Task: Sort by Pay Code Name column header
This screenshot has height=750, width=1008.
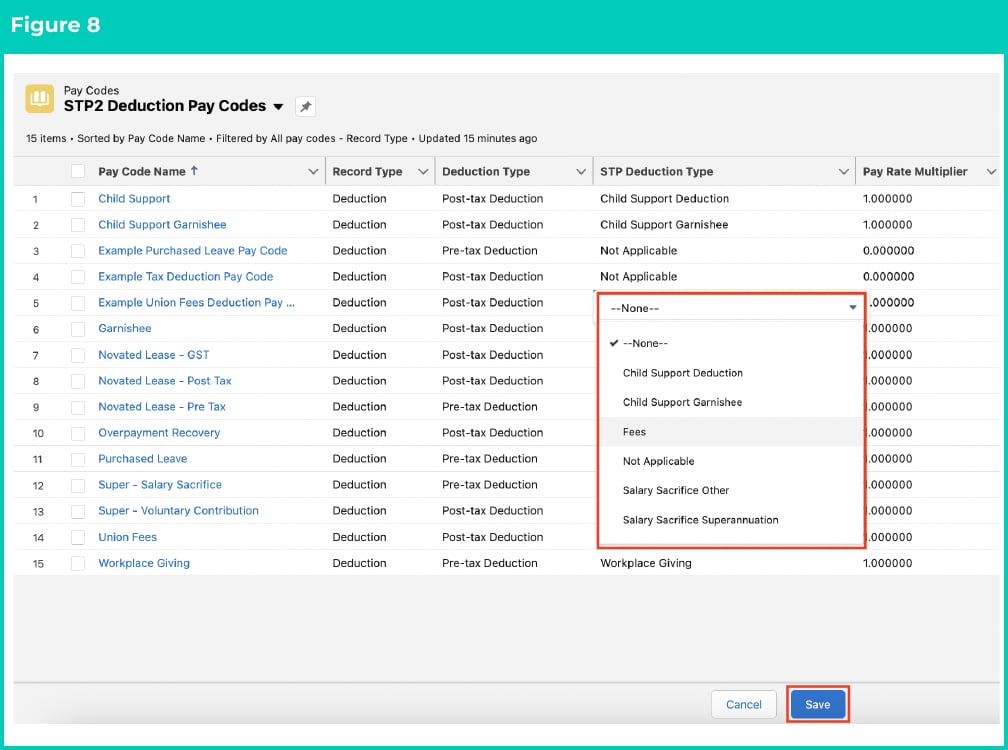Action: pyautogui.click(x=142, y=172)
